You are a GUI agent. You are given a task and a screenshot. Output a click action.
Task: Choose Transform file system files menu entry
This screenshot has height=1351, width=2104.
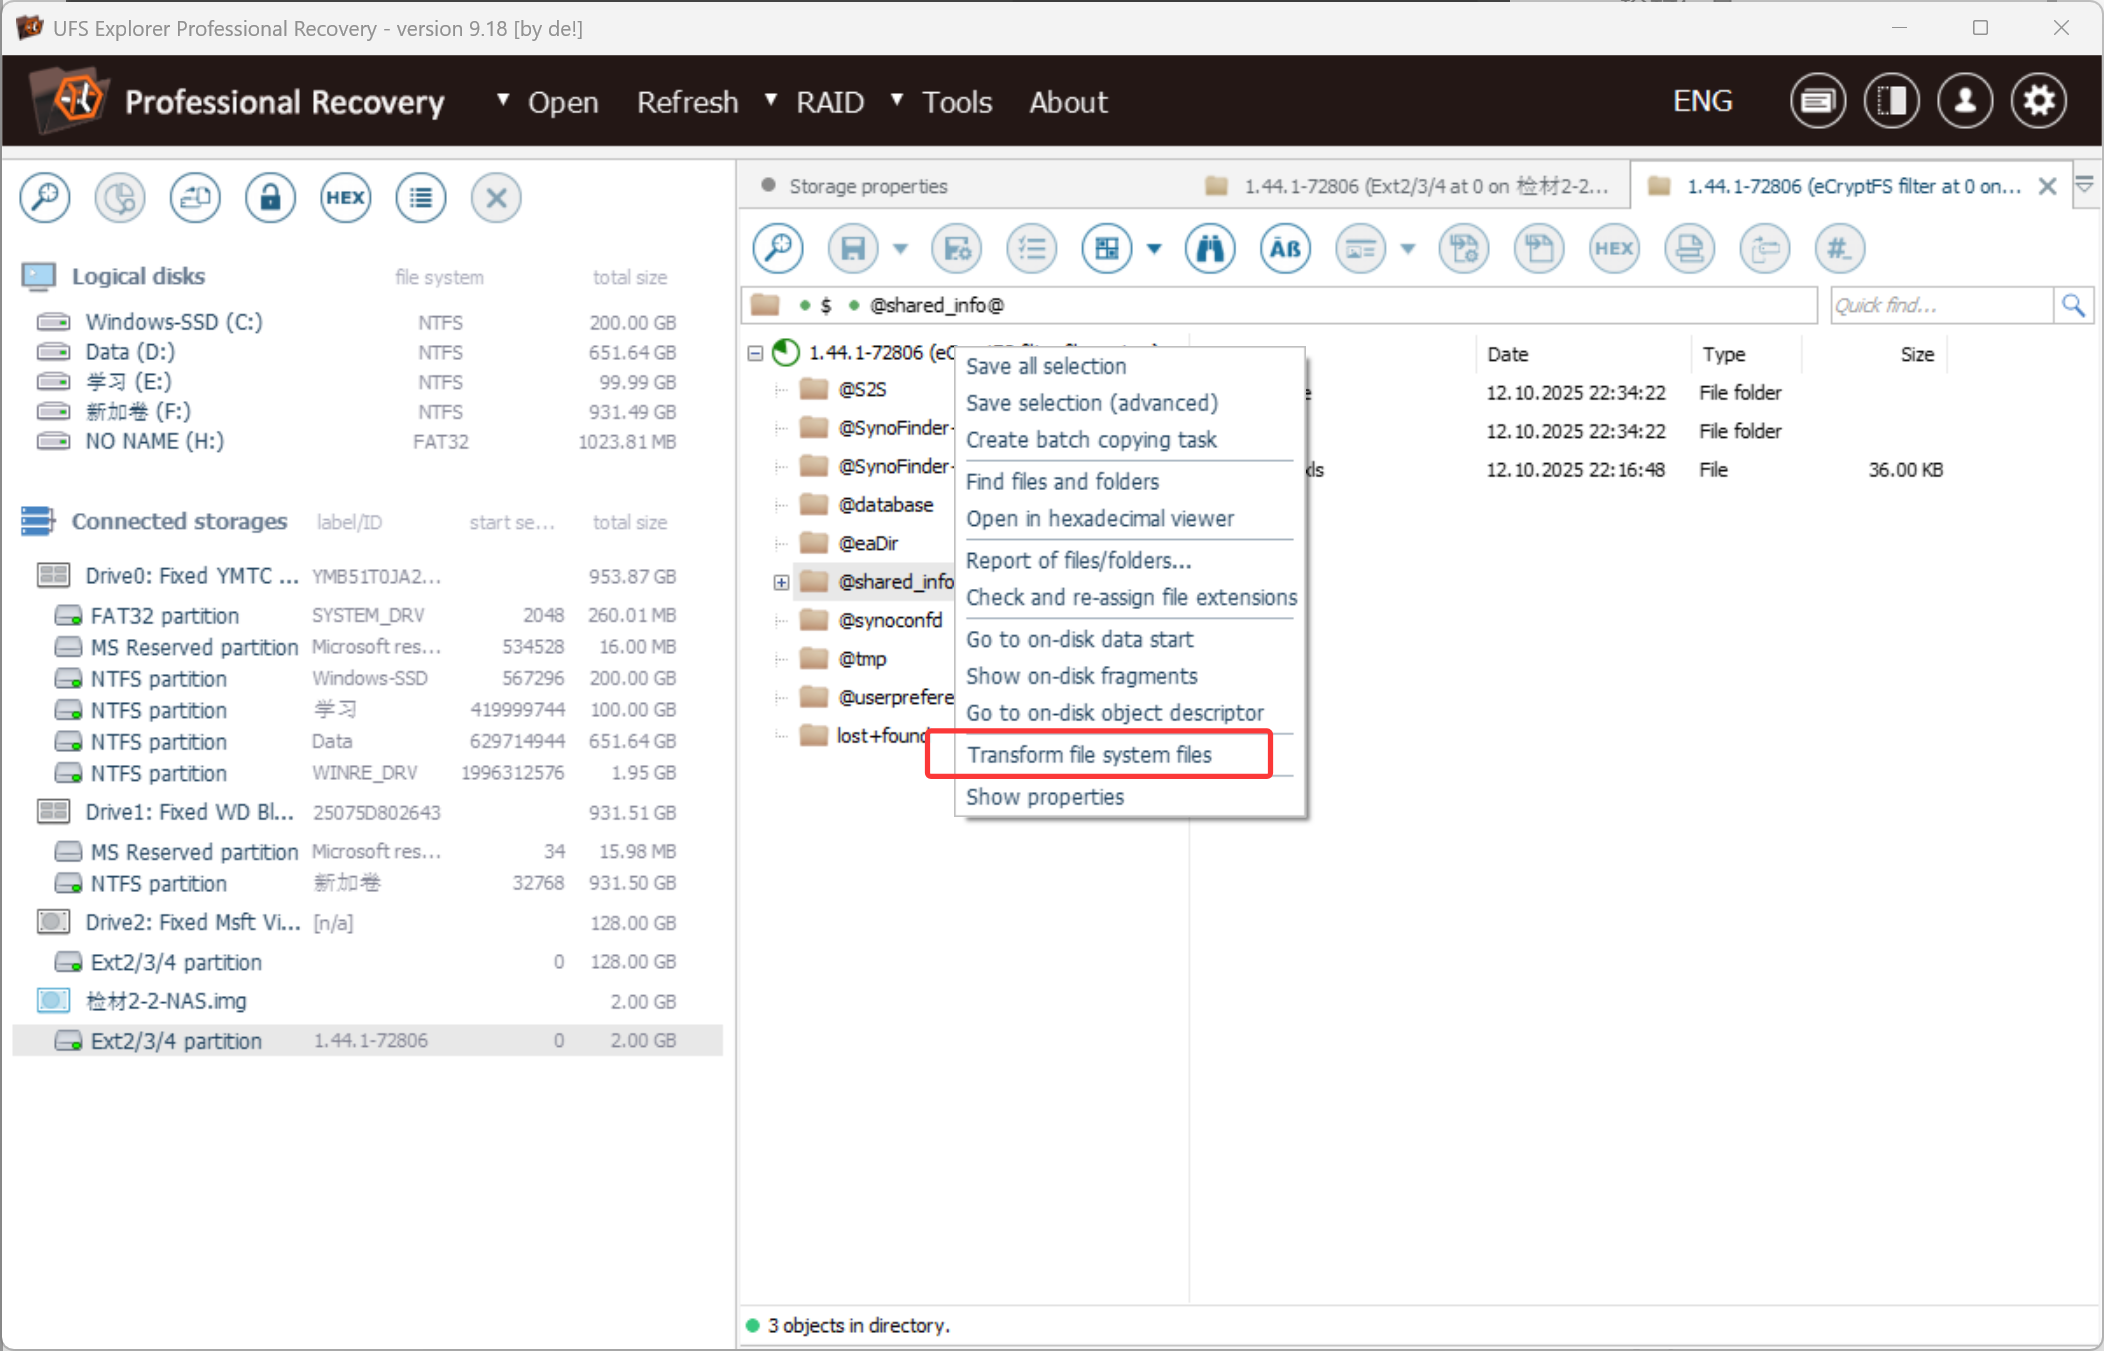(1089, 755)
